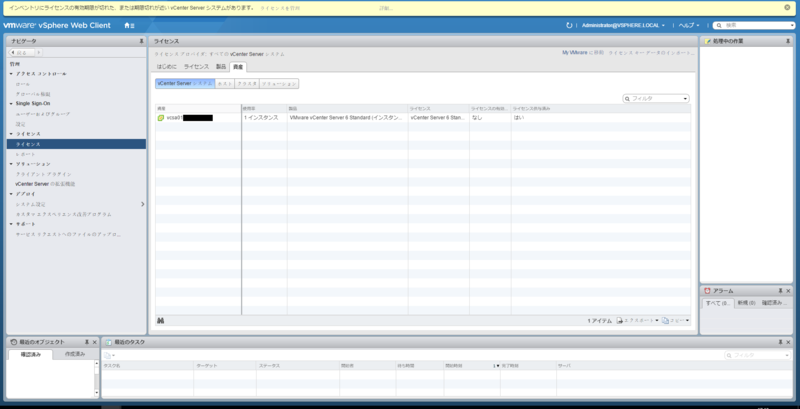Close the アラーム alarms panel
800x409 pixels.
point(788,291)
